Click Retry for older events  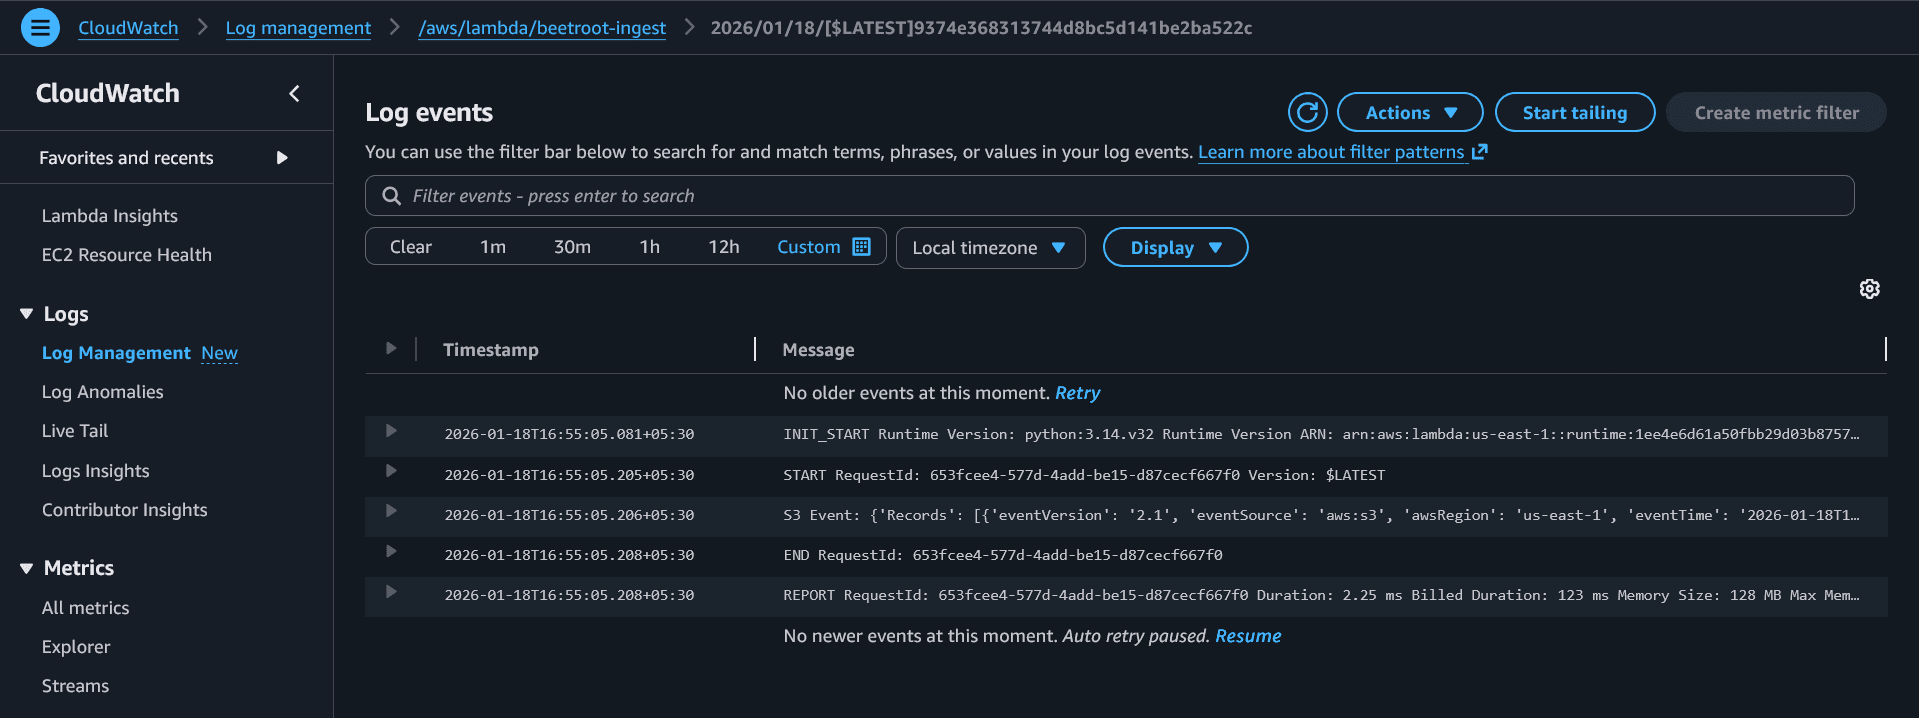[1077, 393]
